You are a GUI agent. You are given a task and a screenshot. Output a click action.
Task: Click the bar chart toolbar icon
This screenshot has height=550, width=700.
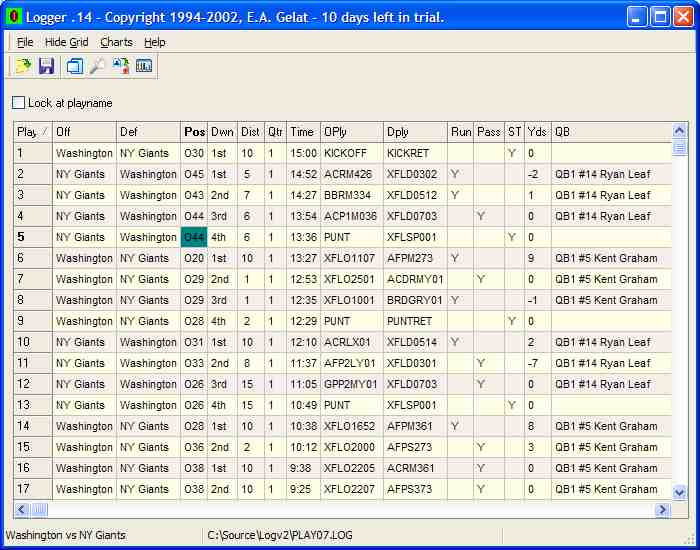[x=144, y=66]
